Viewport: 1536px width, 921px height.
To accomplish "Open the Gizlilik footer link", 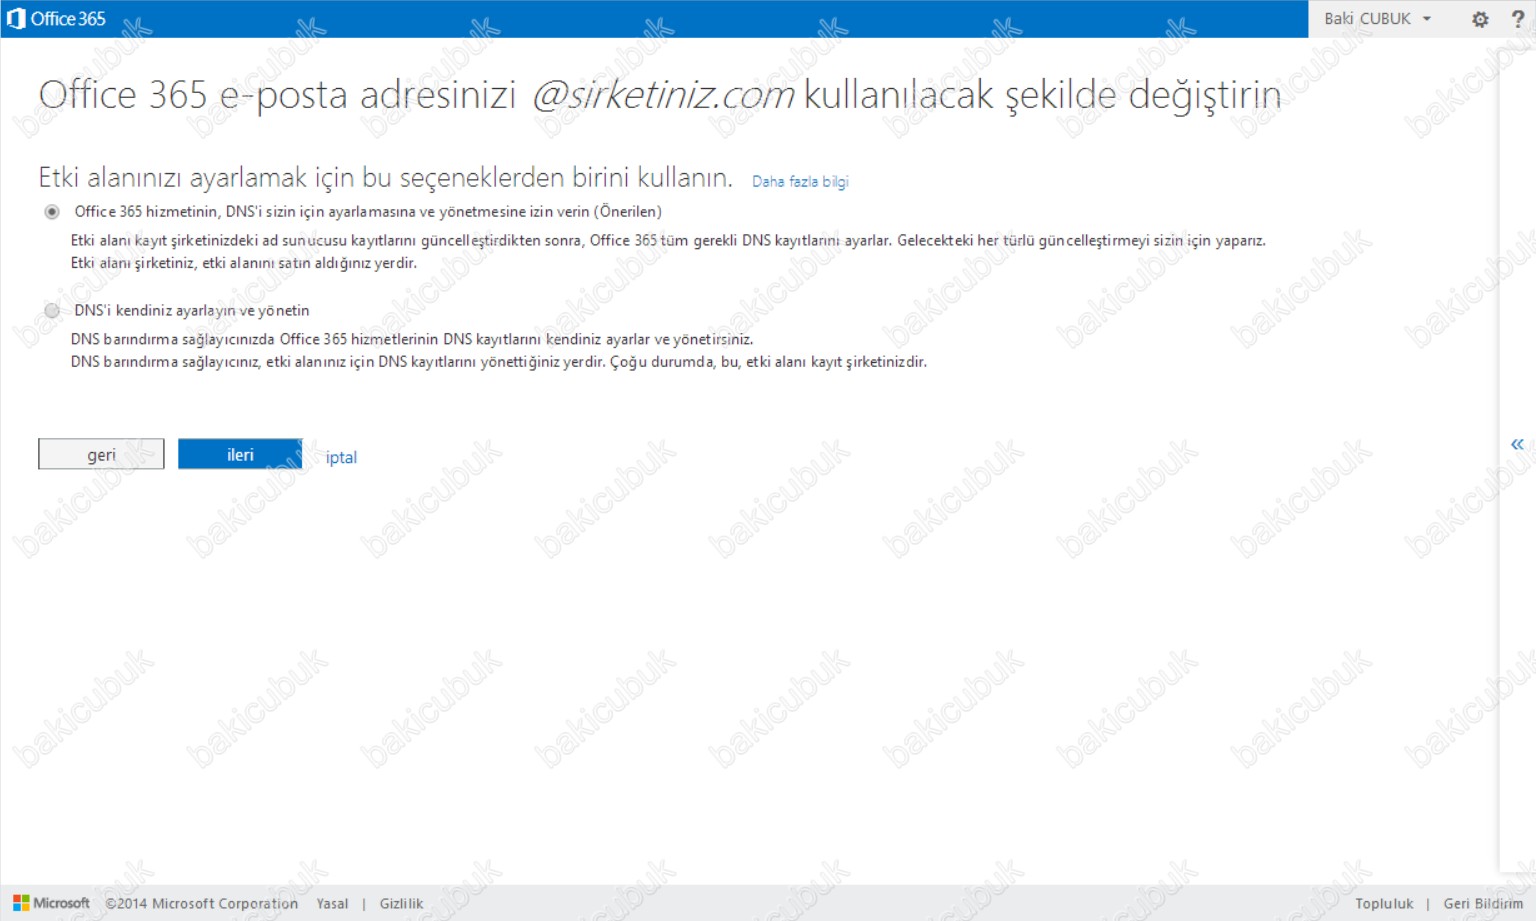I will (x=401, y=903).
